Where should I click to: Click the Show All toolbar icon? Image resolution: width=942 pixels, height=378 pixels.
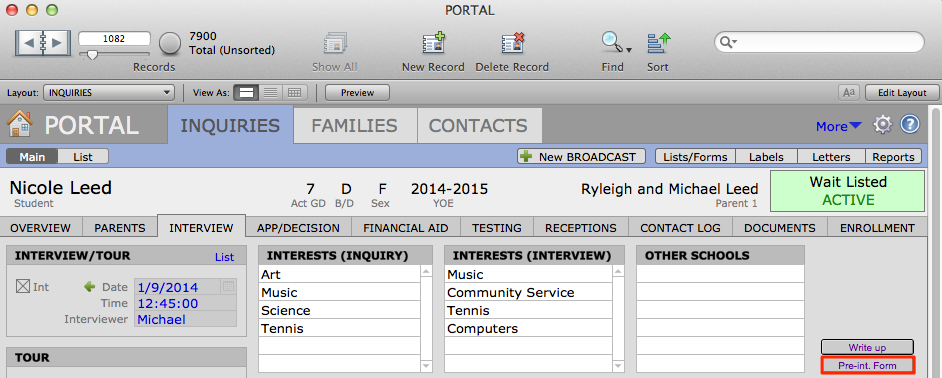tap(335, 44)
